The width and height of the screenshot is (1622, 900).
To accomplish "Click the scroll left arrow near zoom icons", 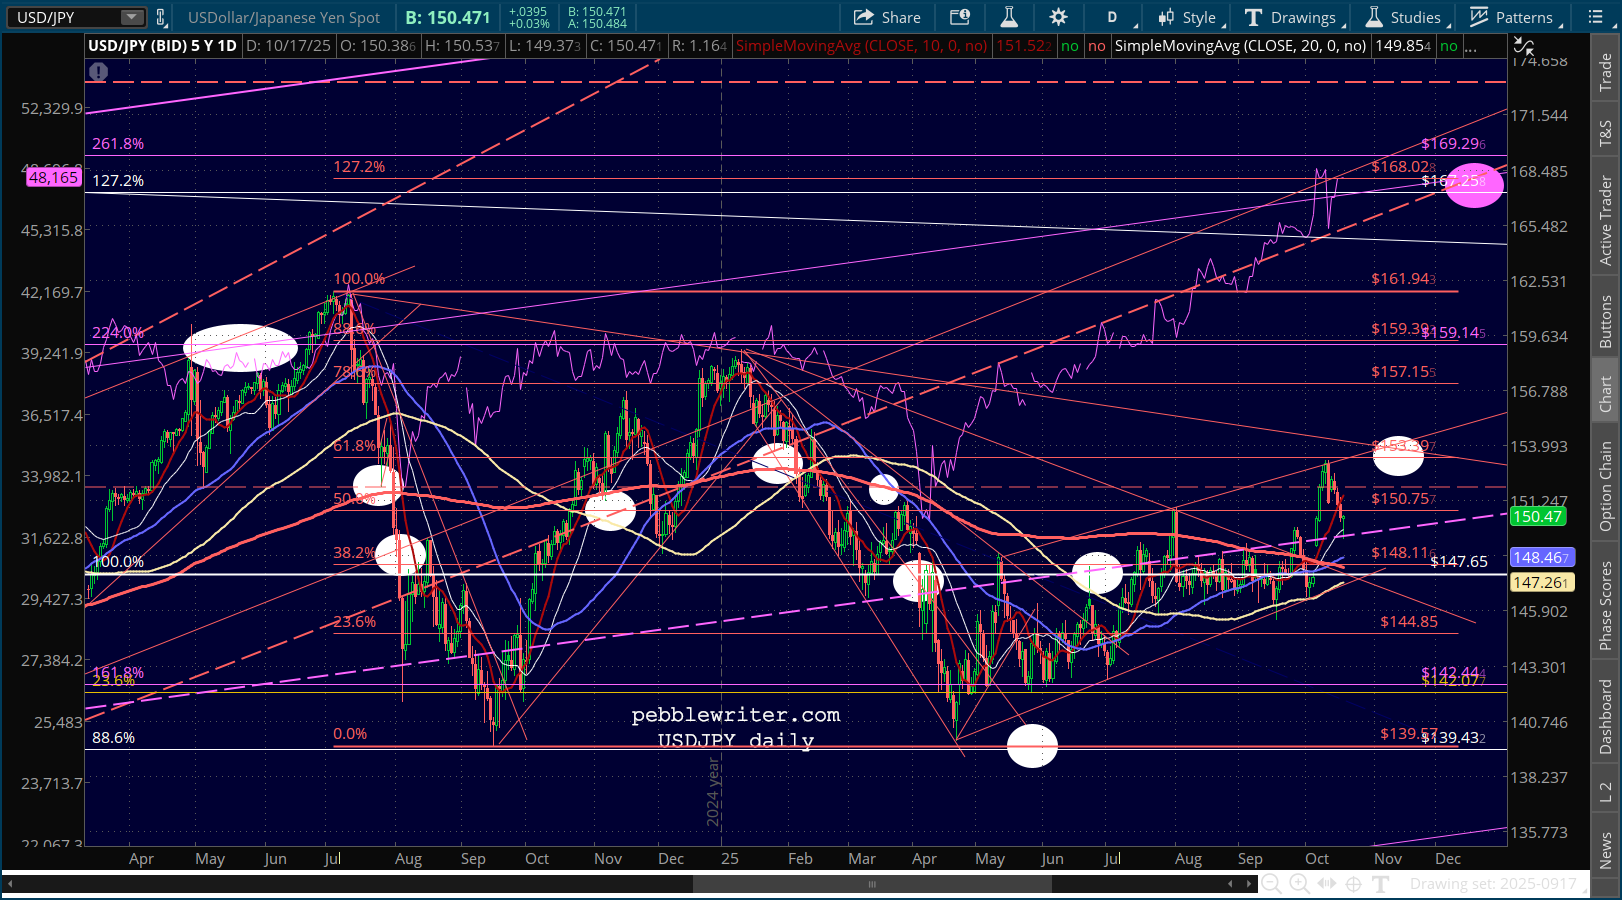I will click(x=1231, y=884).
